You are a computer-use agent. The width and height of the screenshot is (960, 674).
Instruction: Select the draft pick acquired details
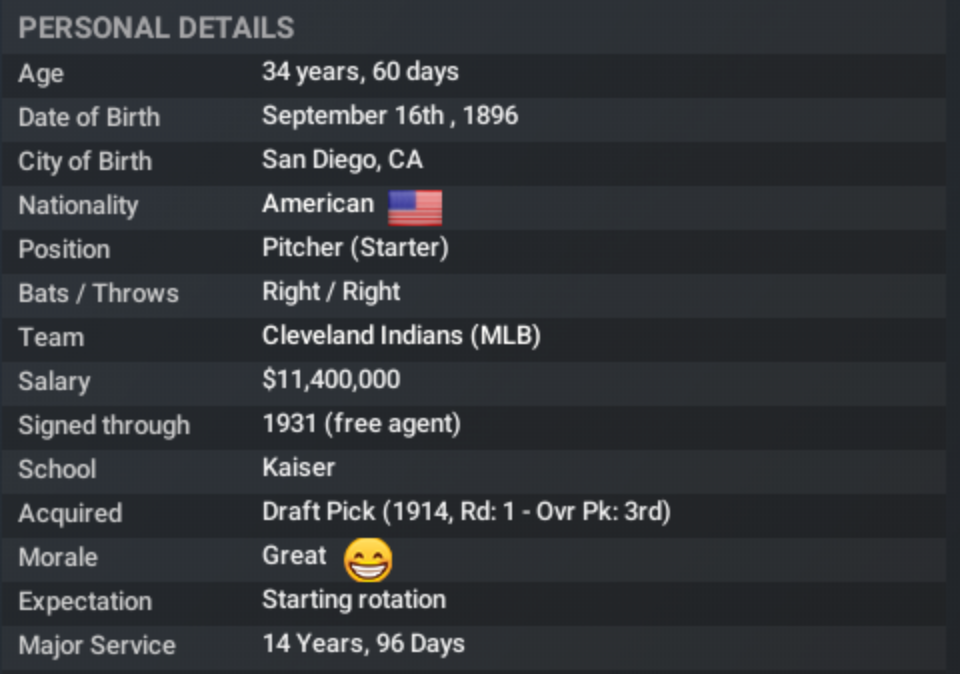click(466, 512)
